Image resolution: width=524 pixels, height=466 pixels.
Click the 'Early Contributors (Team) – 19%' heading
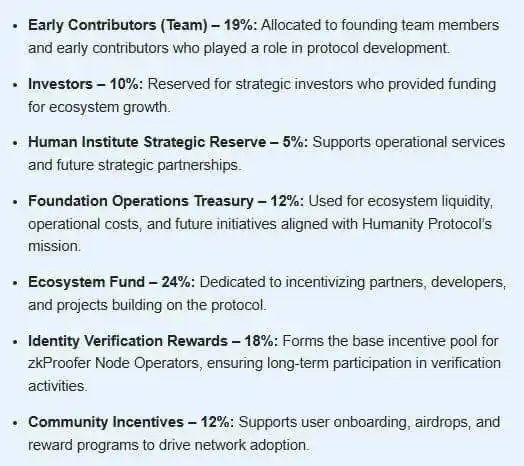[x=143, y=25]
